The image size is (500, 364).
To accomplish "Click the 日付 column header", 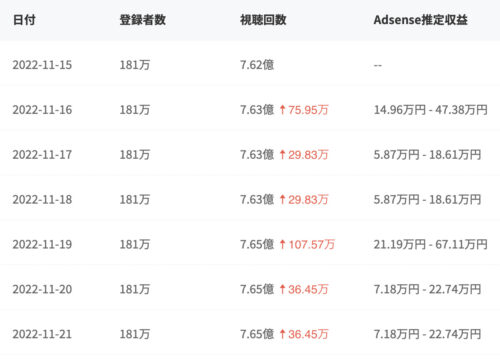I will 24,20.
